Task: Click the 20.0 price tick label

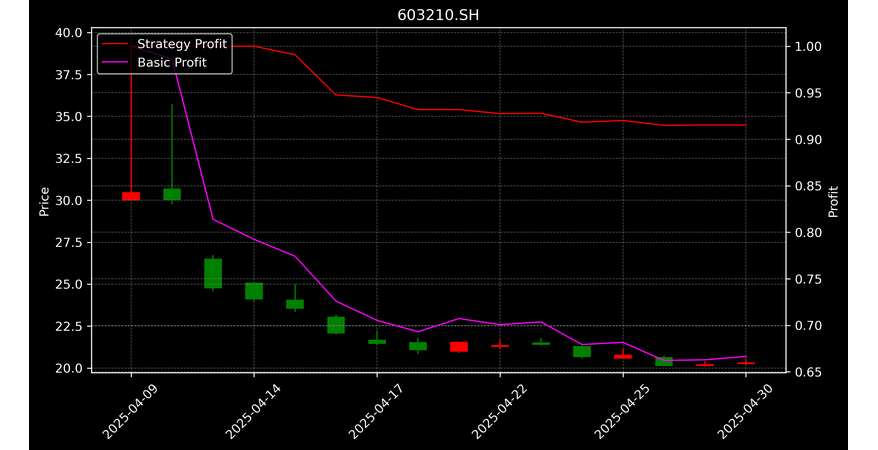Action: (69, 368)
